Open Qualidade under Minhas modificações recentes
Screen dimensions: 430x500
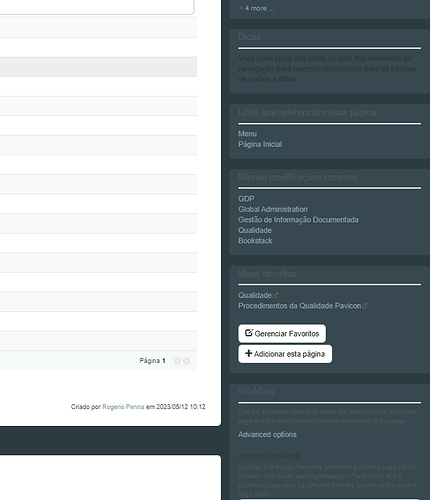pos(255,230)
